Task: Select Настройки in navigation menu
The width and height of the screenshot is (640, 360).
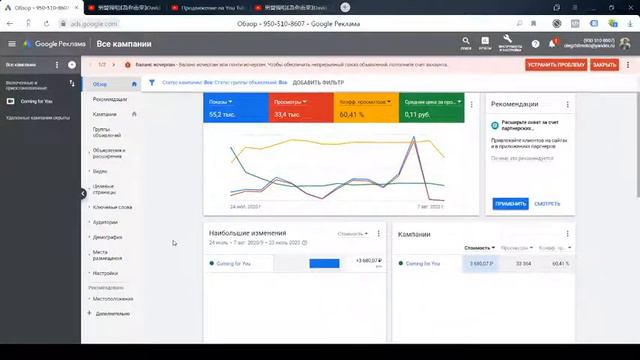Action: coord(105,273)
